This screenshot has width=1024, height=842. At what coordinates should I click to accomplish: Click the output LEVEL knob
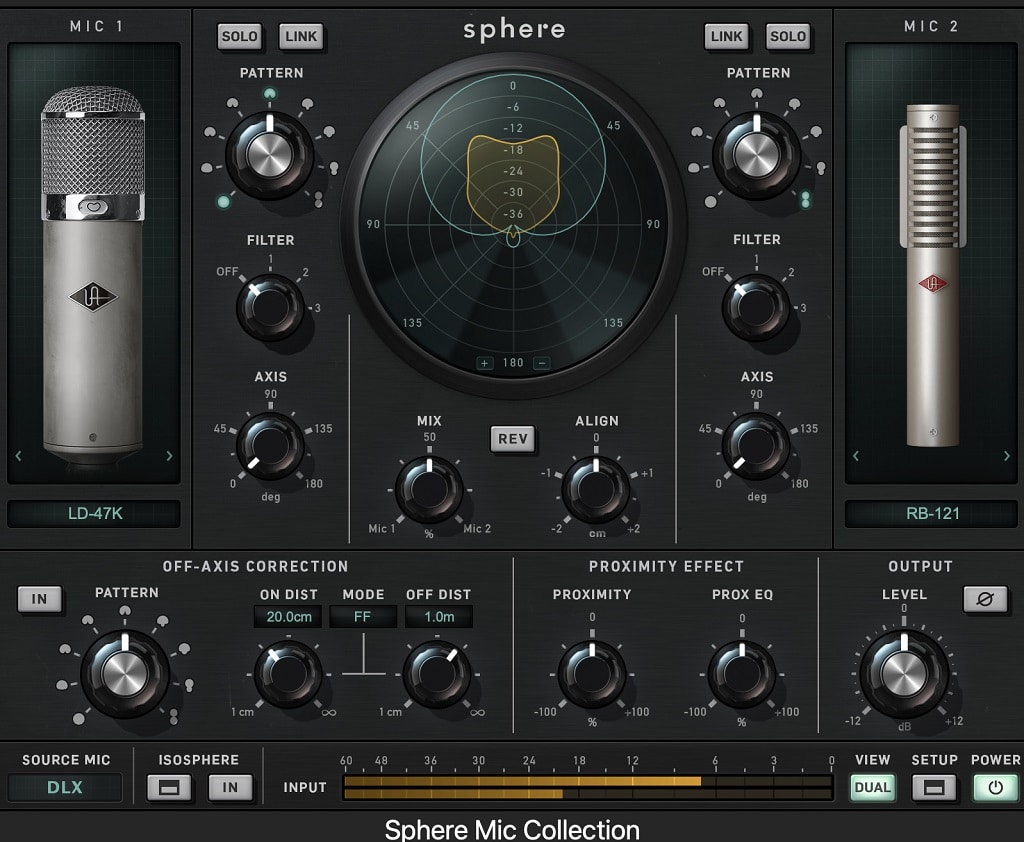[904, 674]
